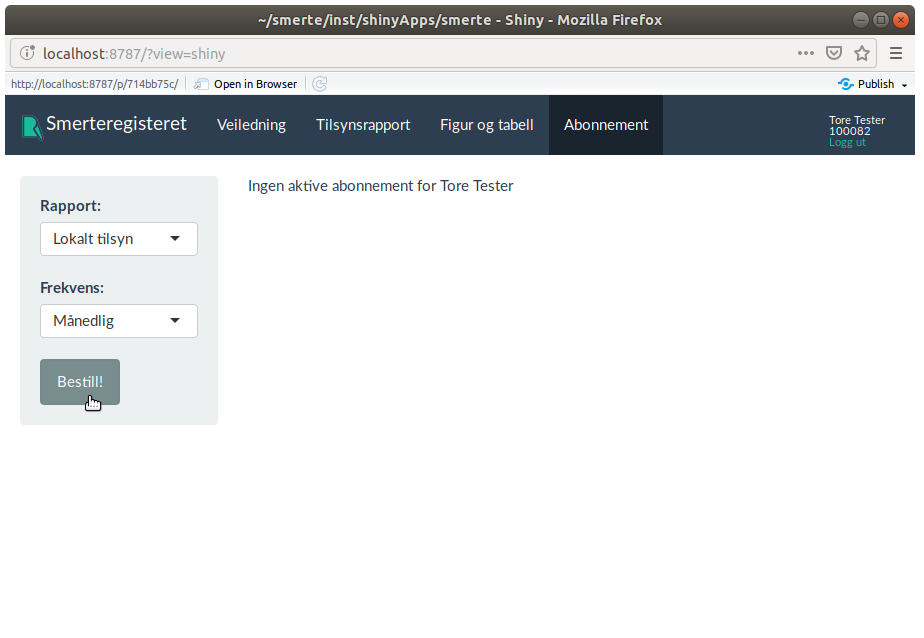Expand the Publish dropdown arrow
Screen dimensions: 924x638
tap(905, 85)
